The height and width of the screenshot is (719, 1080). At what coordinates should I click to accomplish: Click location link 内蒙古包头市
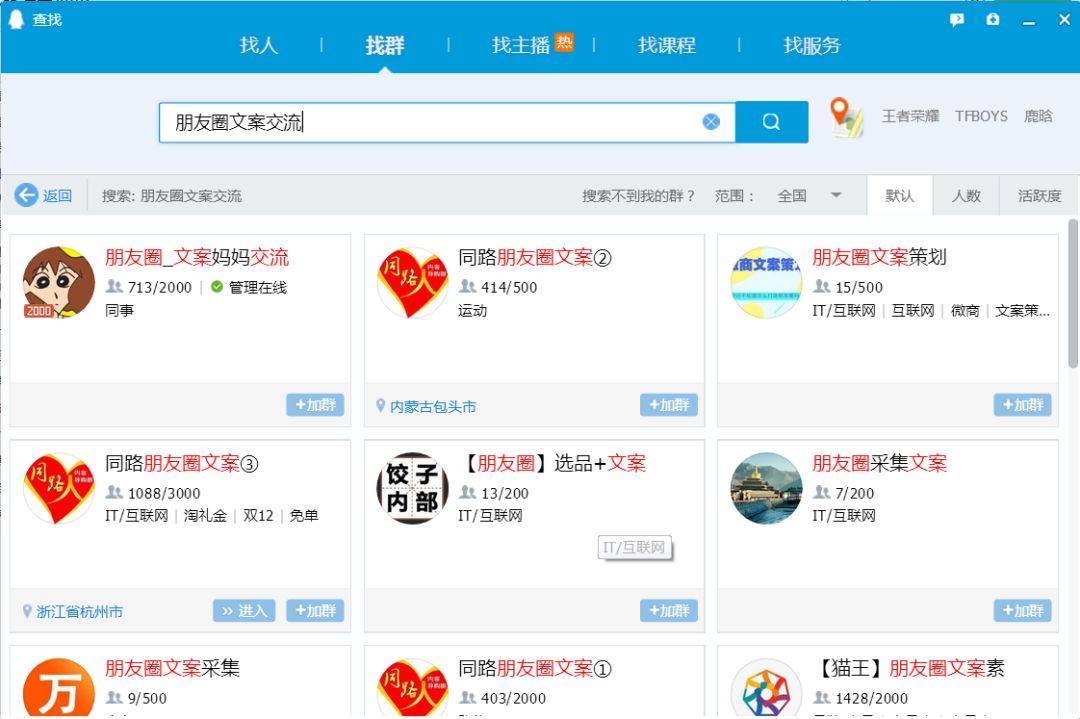(x=433, y=406)
